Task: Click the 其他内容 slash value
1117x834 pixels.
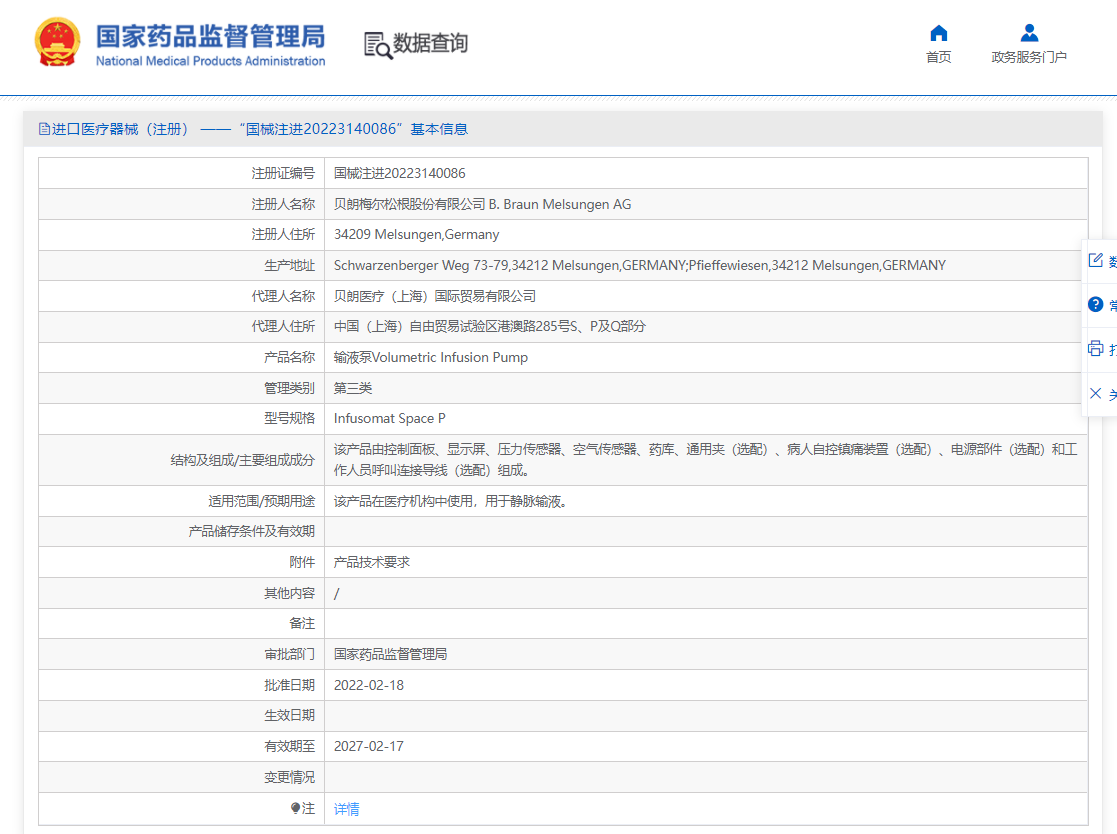Action: pos(337,593)
